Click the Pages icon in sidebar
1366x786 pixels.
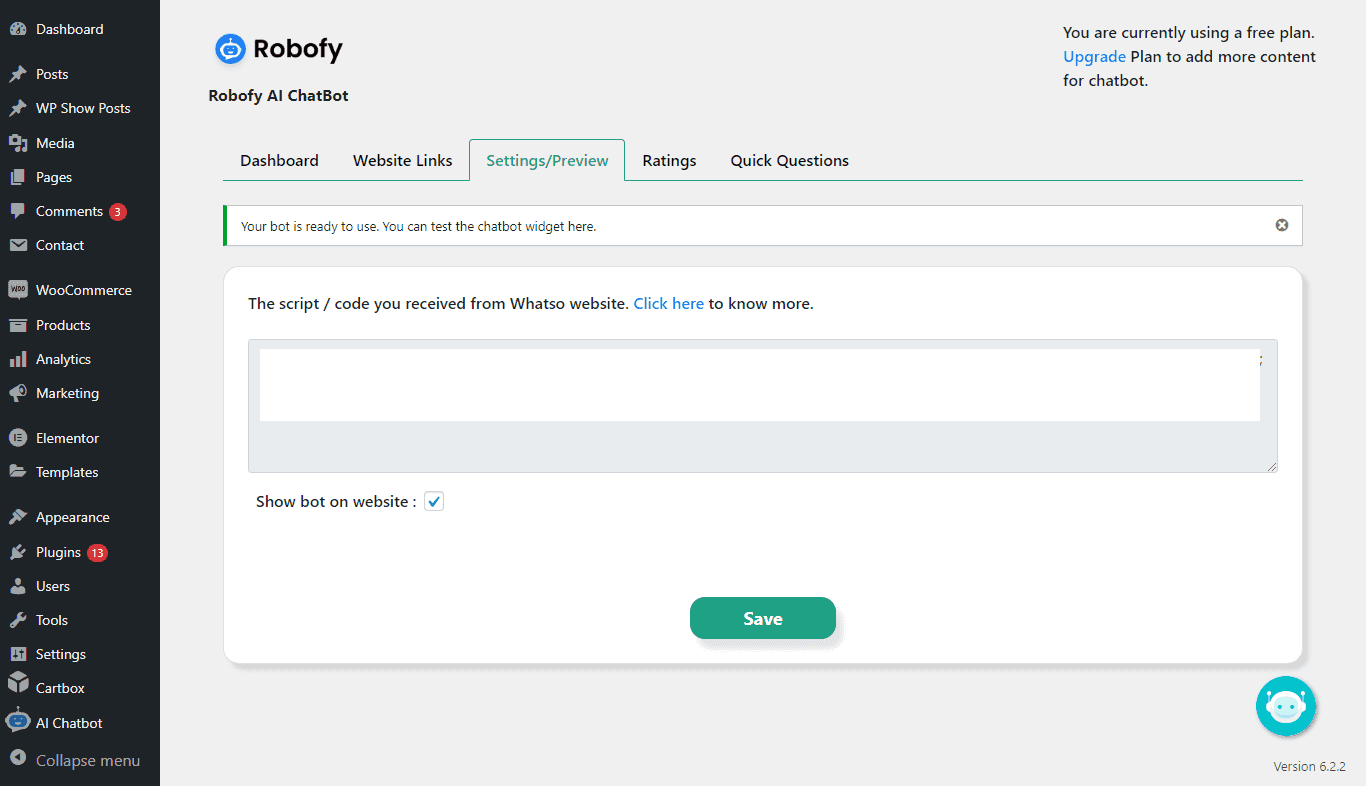tap(18, 177)
